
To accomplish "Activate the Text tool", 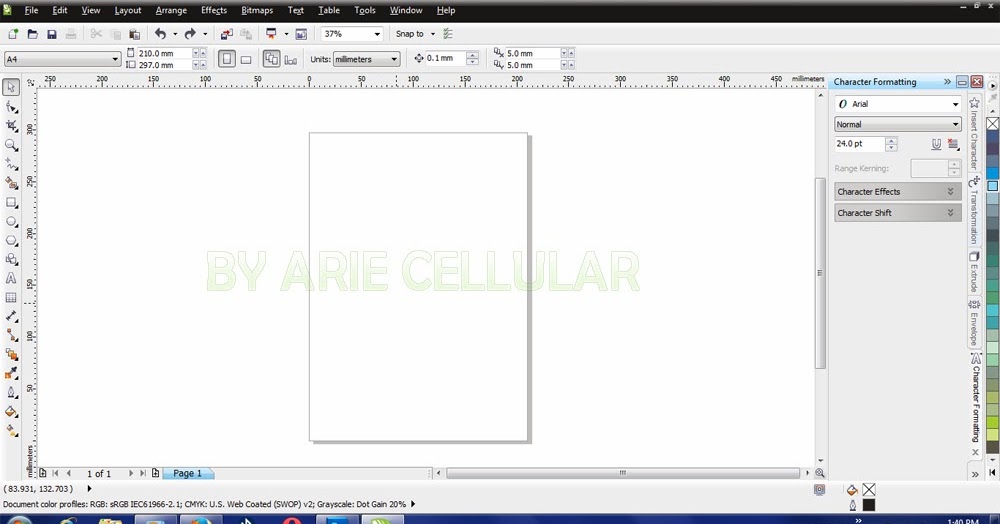I will click(x=11, y=279).
